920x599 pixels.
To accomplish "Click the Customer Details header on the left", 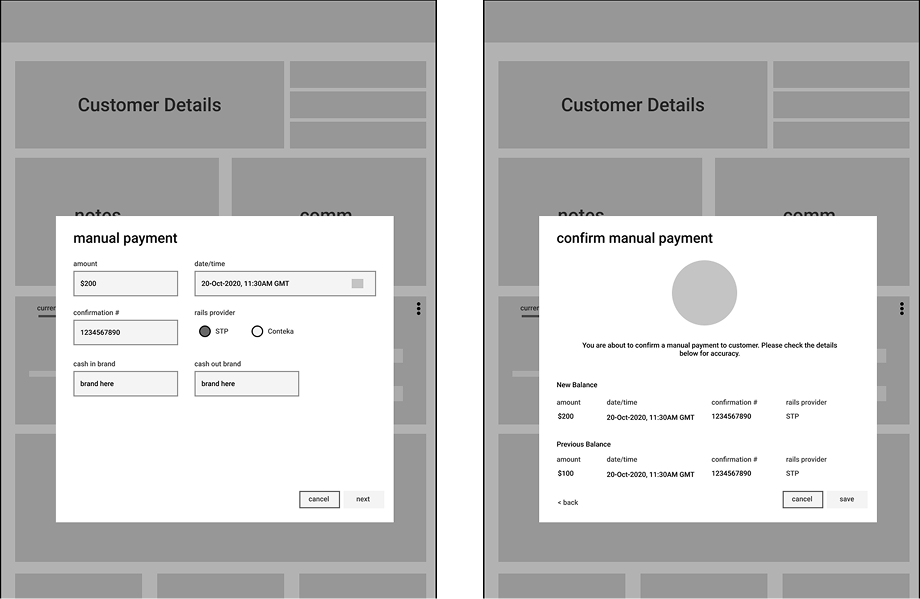I will (x=150, y=105).
